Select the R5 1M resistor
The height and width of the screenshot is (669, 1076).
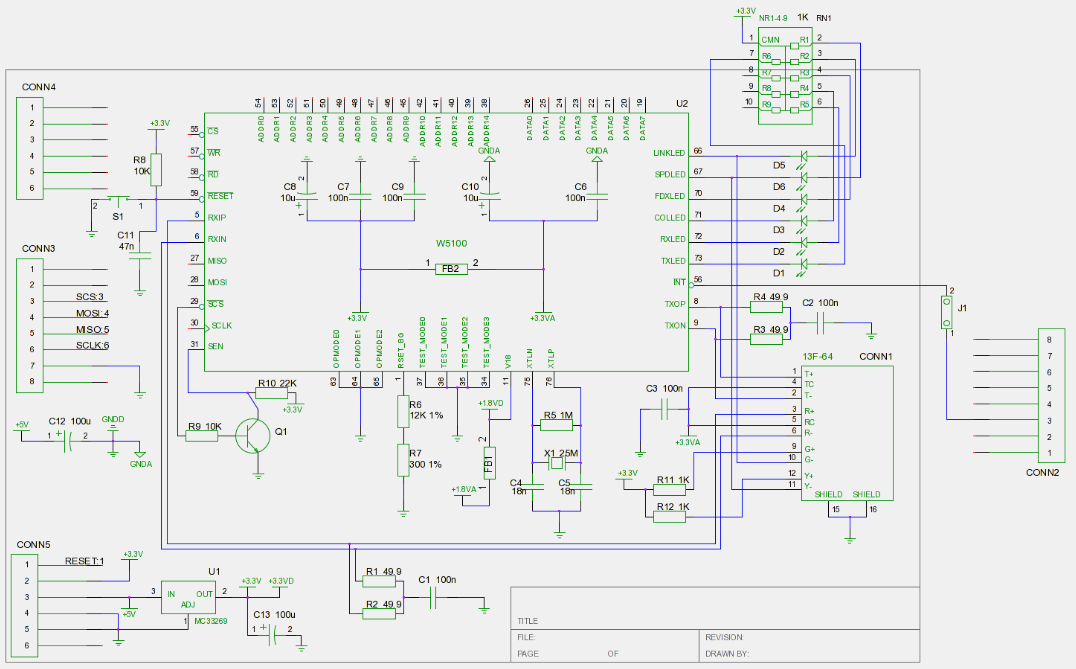tap(557, 425)
